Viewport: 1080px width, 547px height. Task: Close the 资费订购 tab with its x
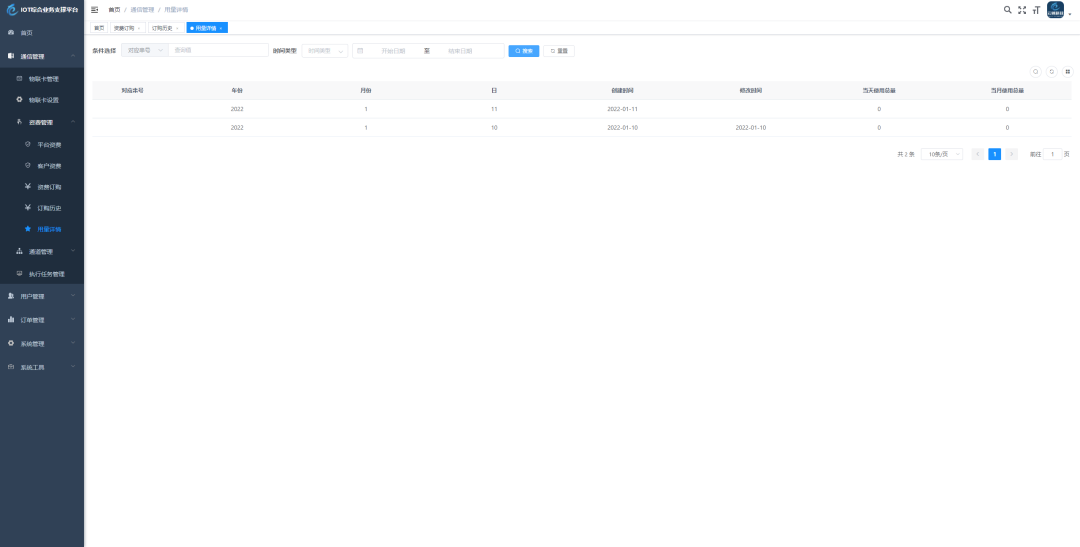[138, 28]
